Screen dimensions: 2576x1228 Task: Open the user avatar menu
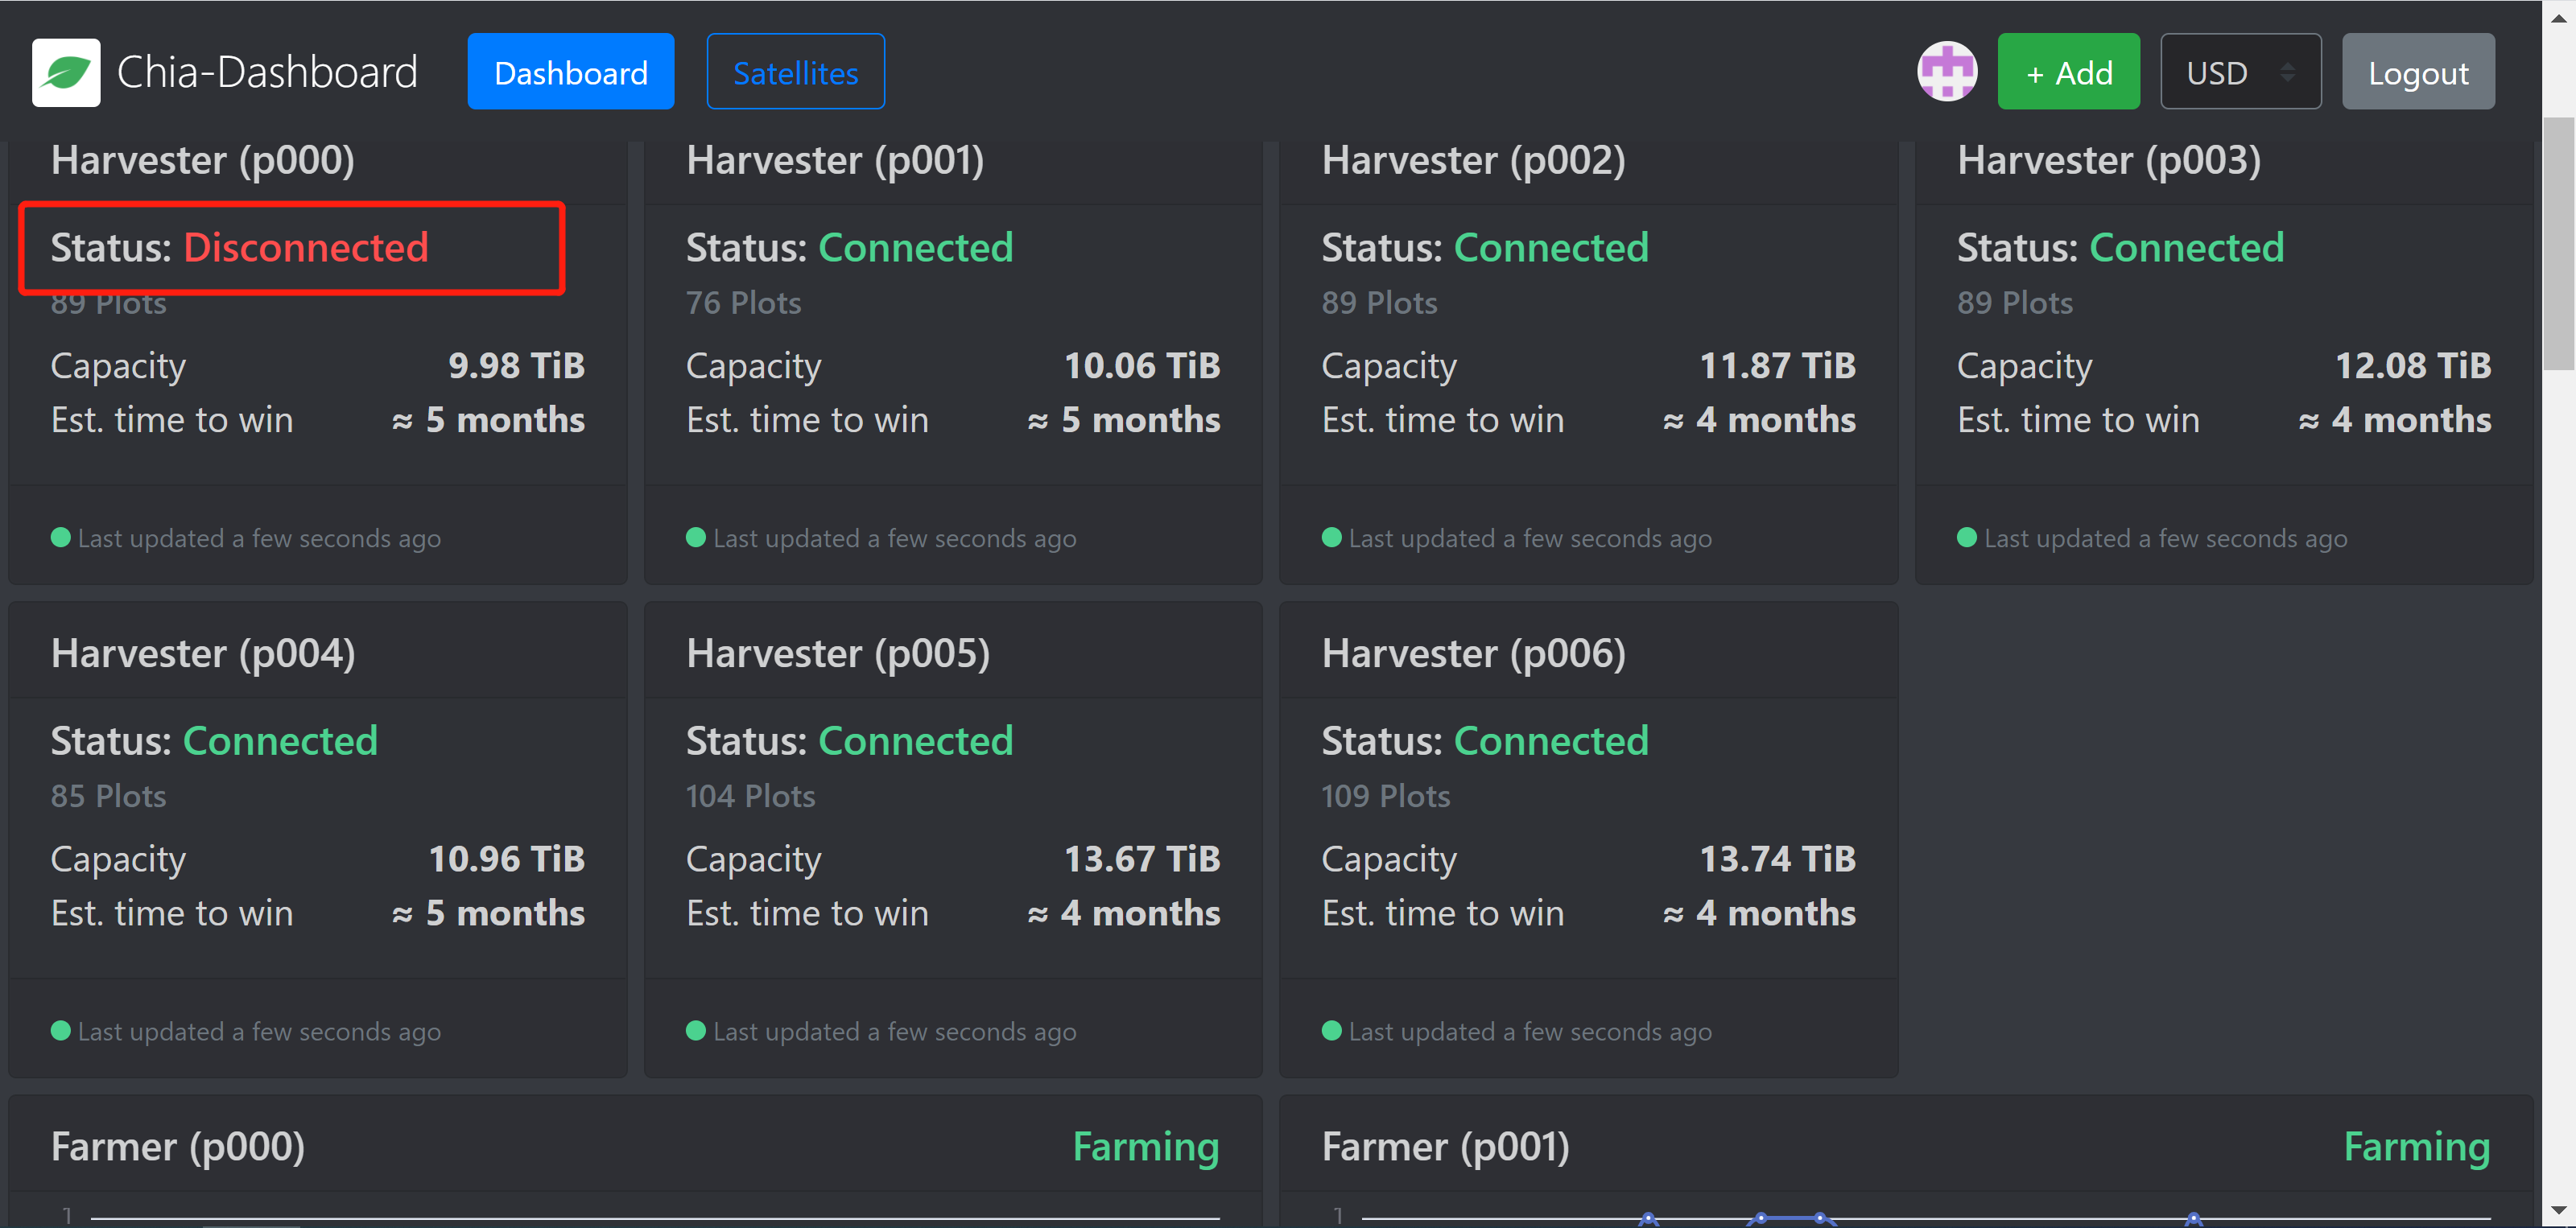1946,71
